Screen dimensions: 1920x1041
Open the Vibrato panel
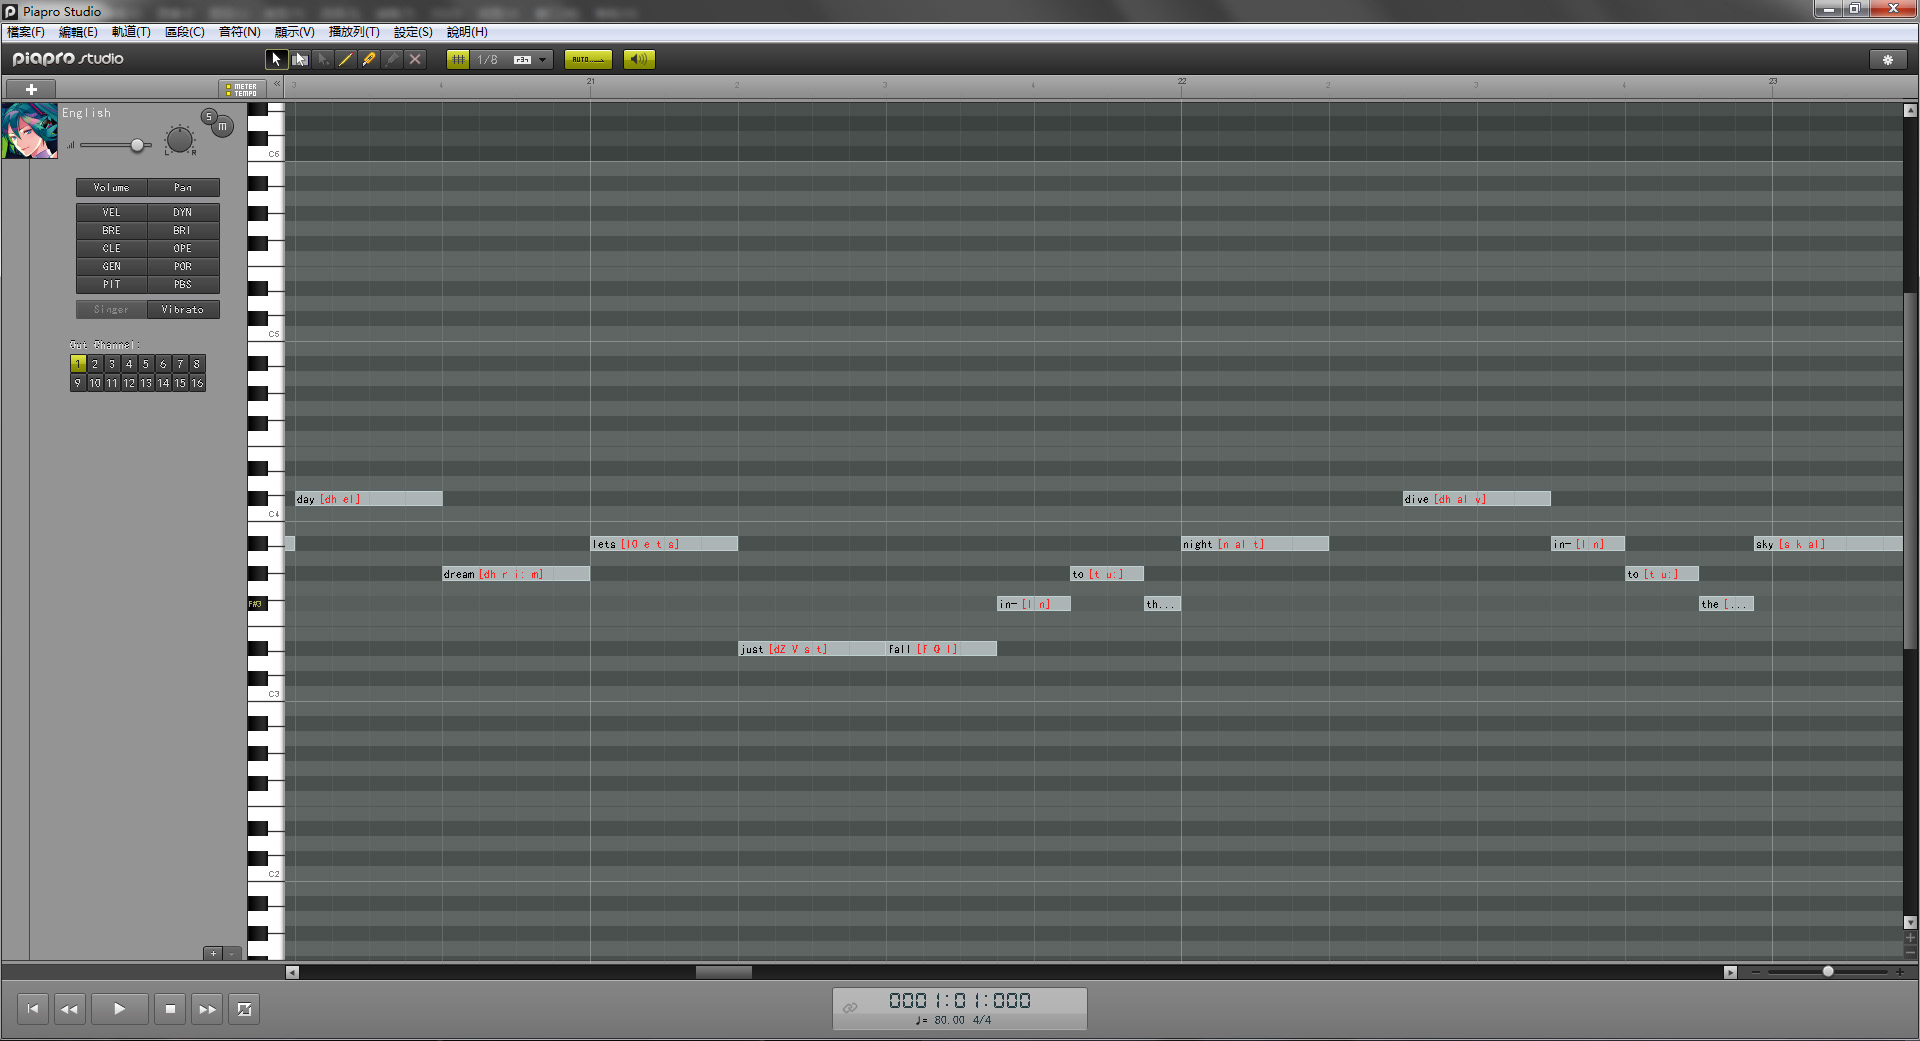click(183, 310)
